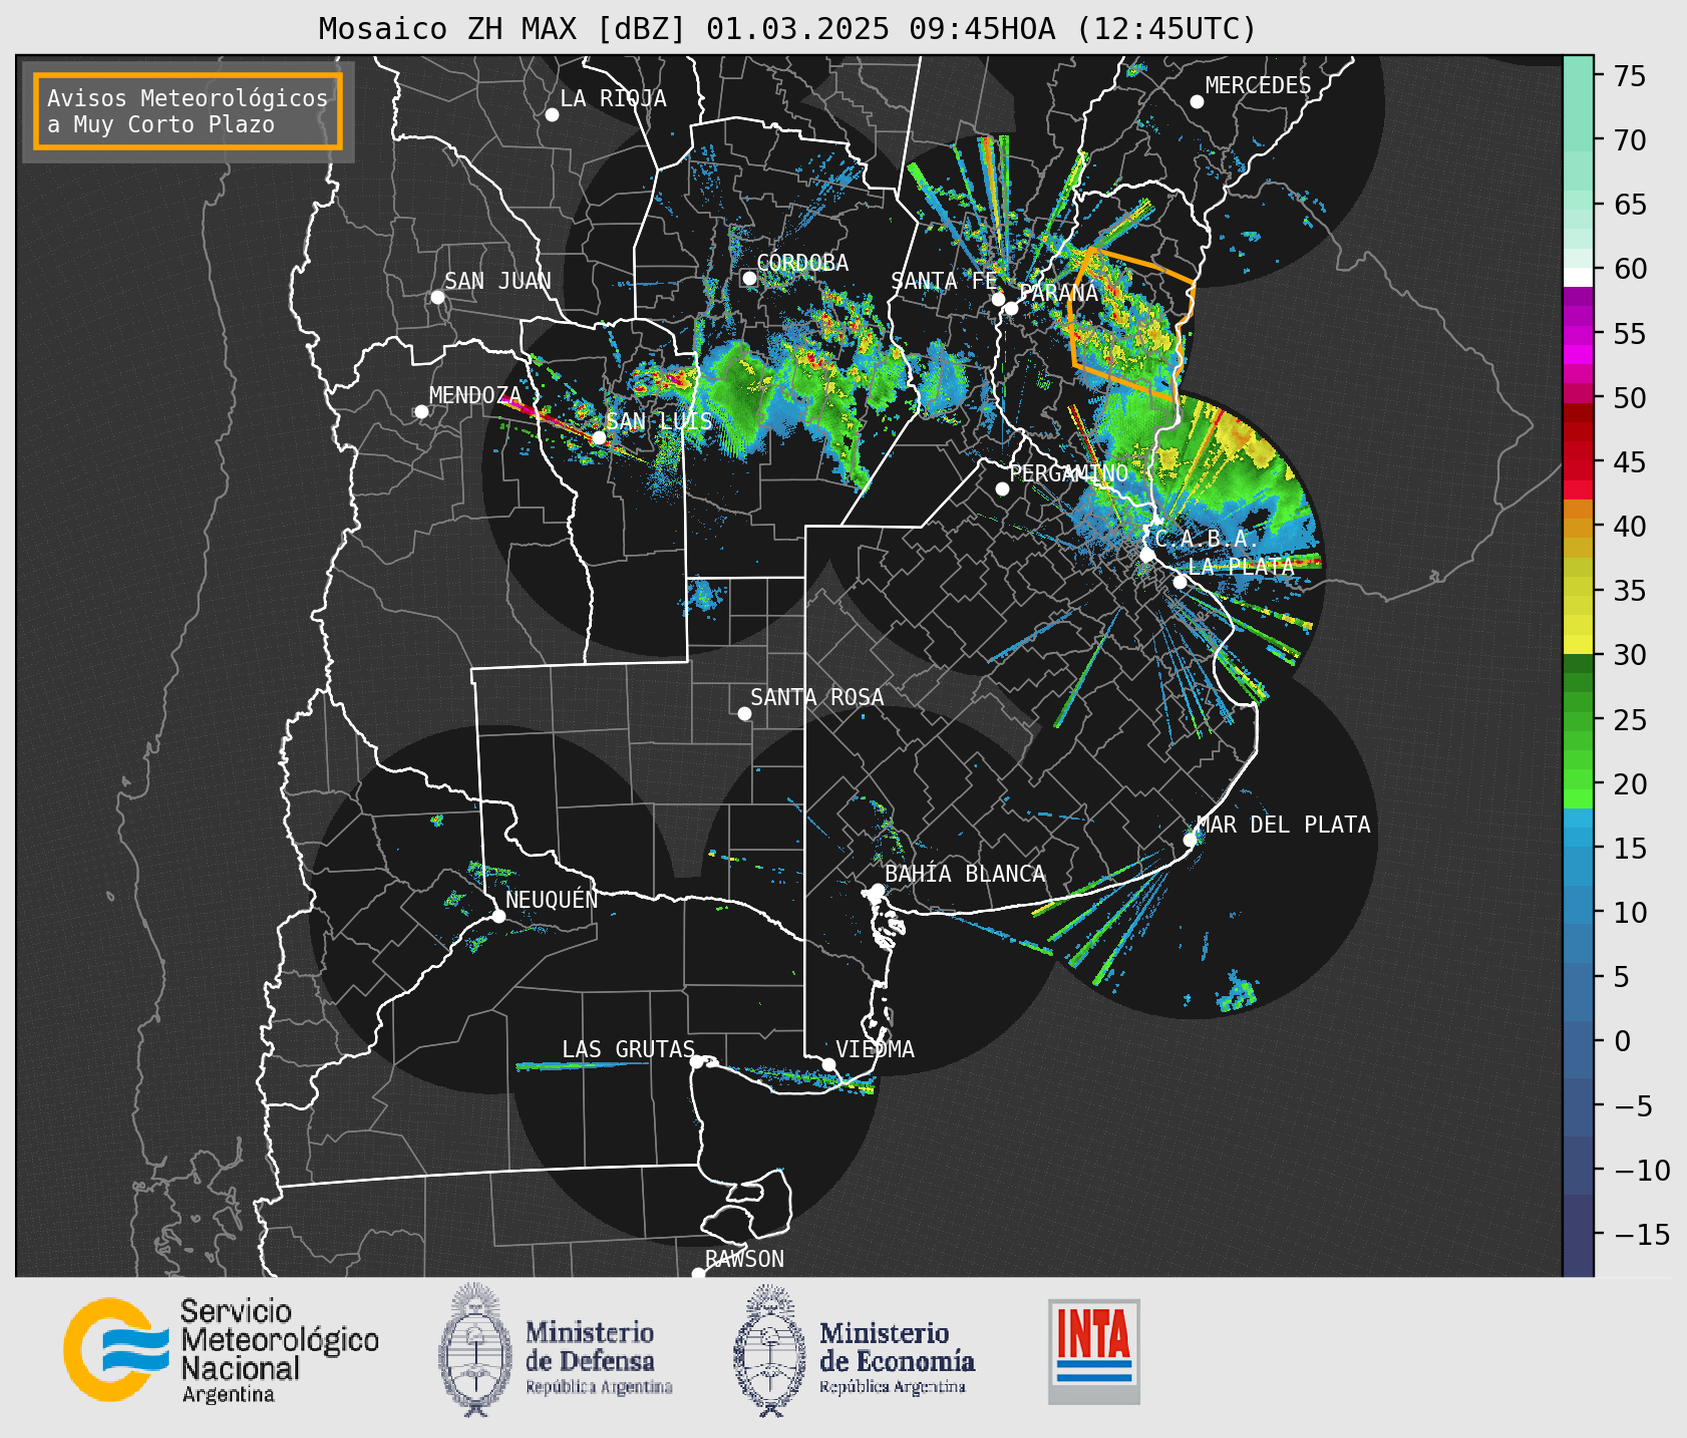Click the 25 dBZ green color band

point(1578,720)
